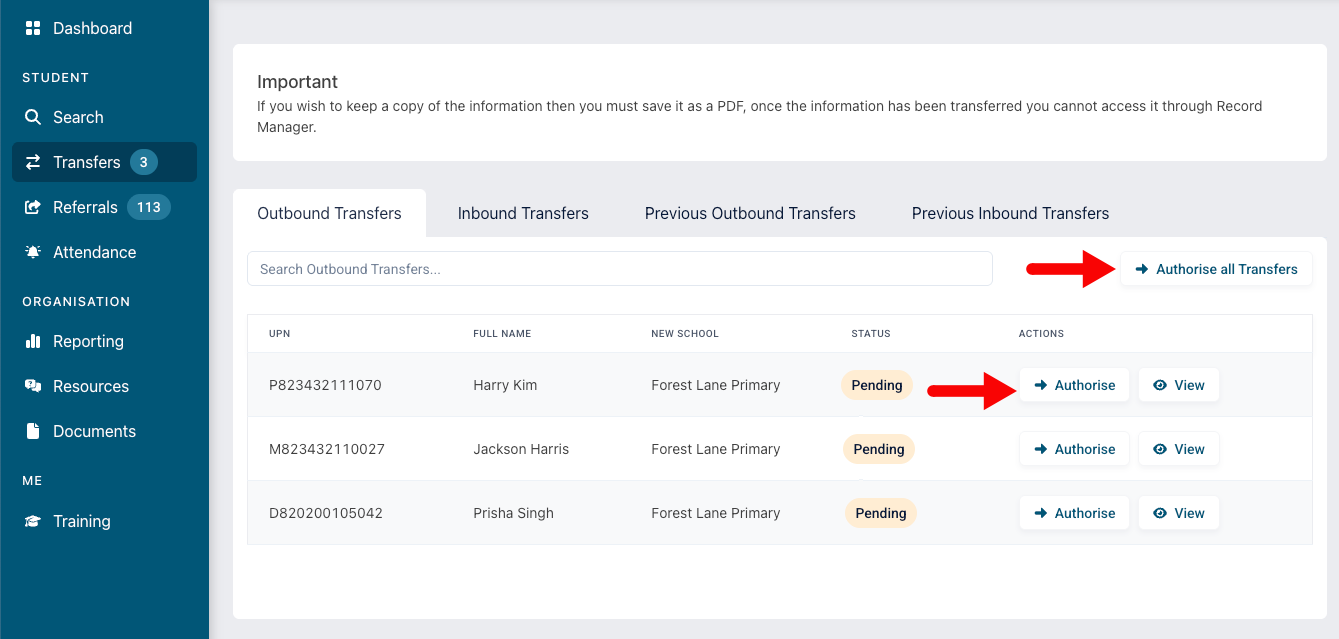1339x639 pixels.
Task: Open Documents via its sidebar icon
Action: [32, 431]
